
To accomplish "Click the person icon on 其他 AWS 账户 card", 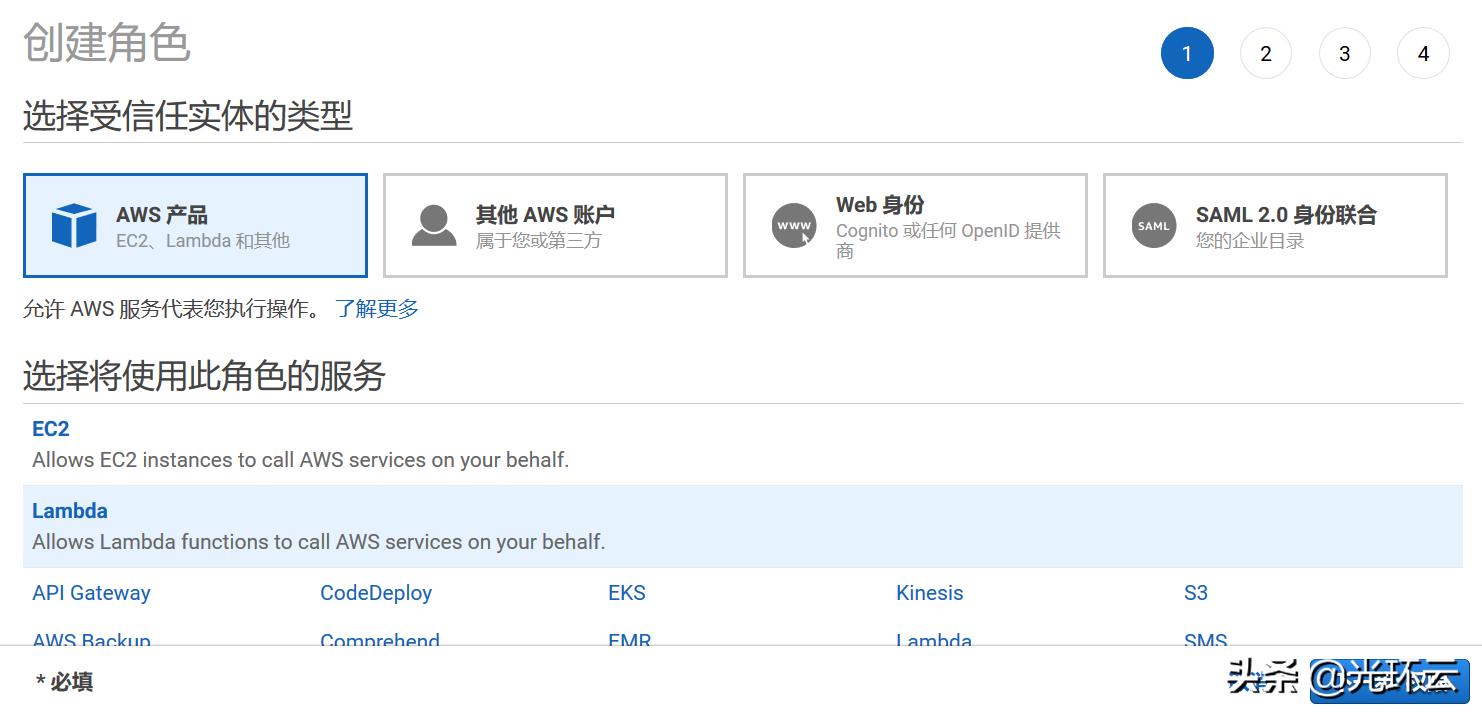I will tap(430, 224).
